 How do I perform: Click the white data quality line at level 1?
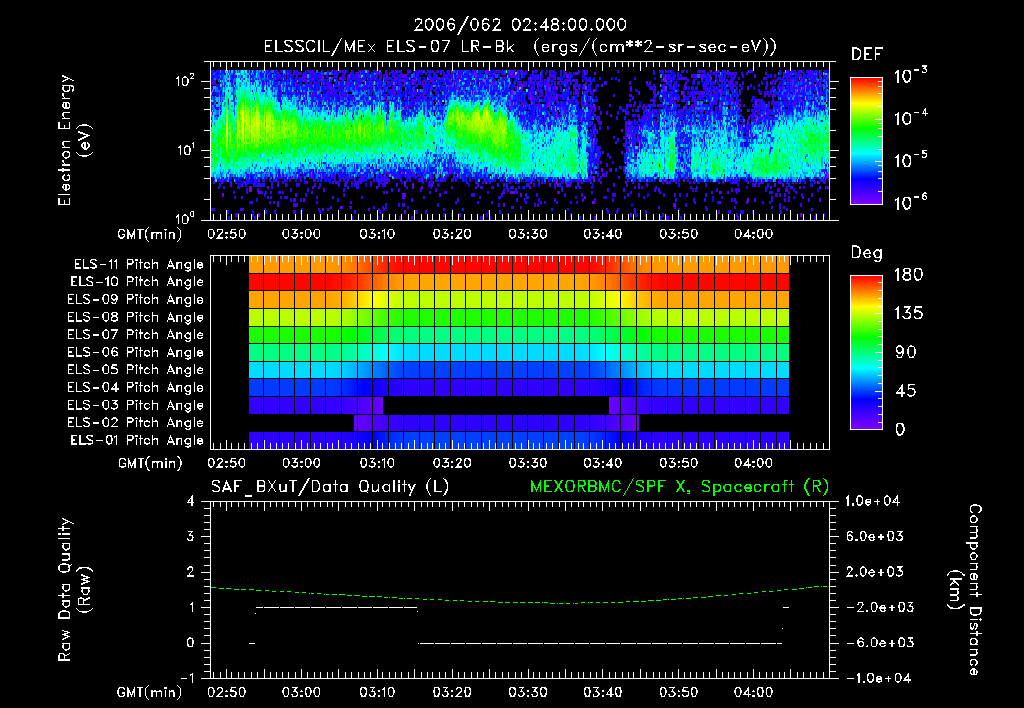(336, 607)
